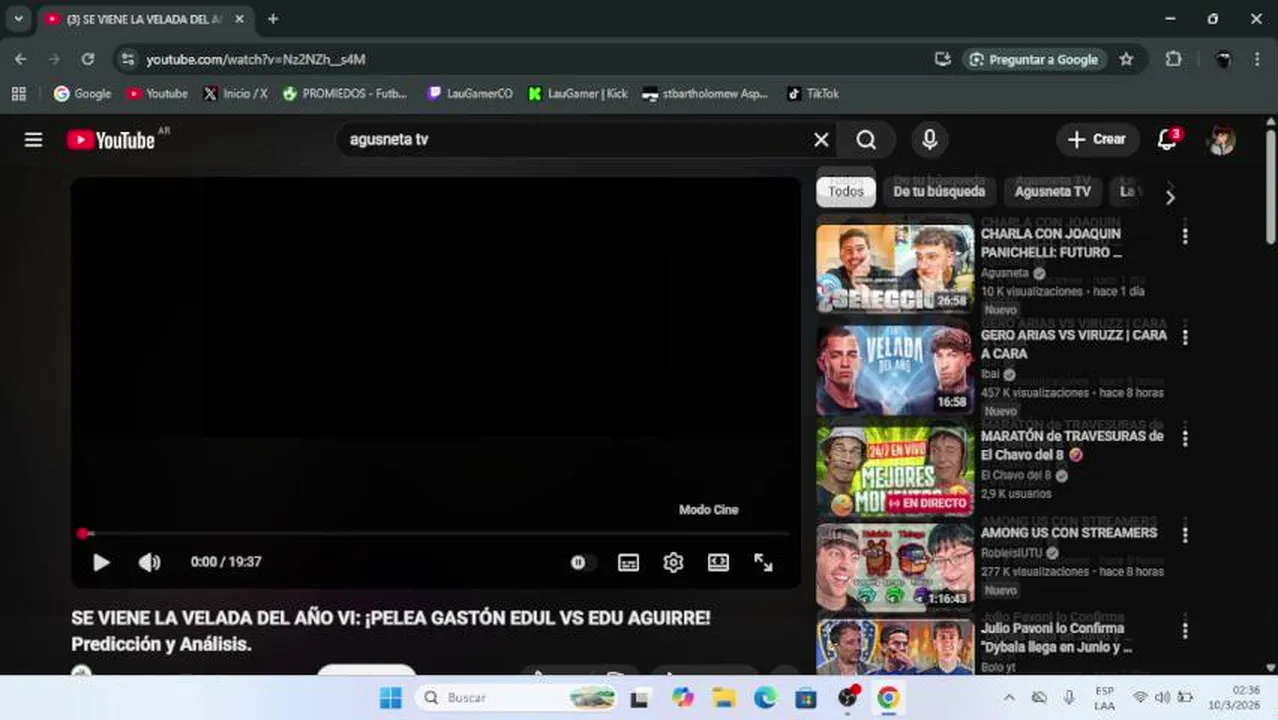Go back in the browser
1278x720 pixels.
coord(21,59)
